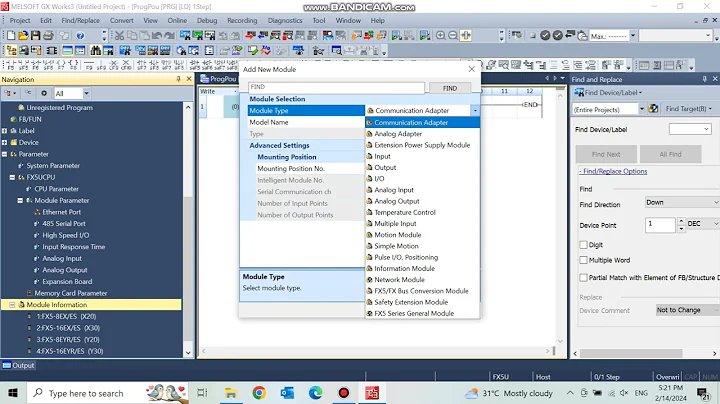Viewport: 720px width, 404px height.
Task: Close the Add New Module dialog
Action: click(x=472, y=69)
